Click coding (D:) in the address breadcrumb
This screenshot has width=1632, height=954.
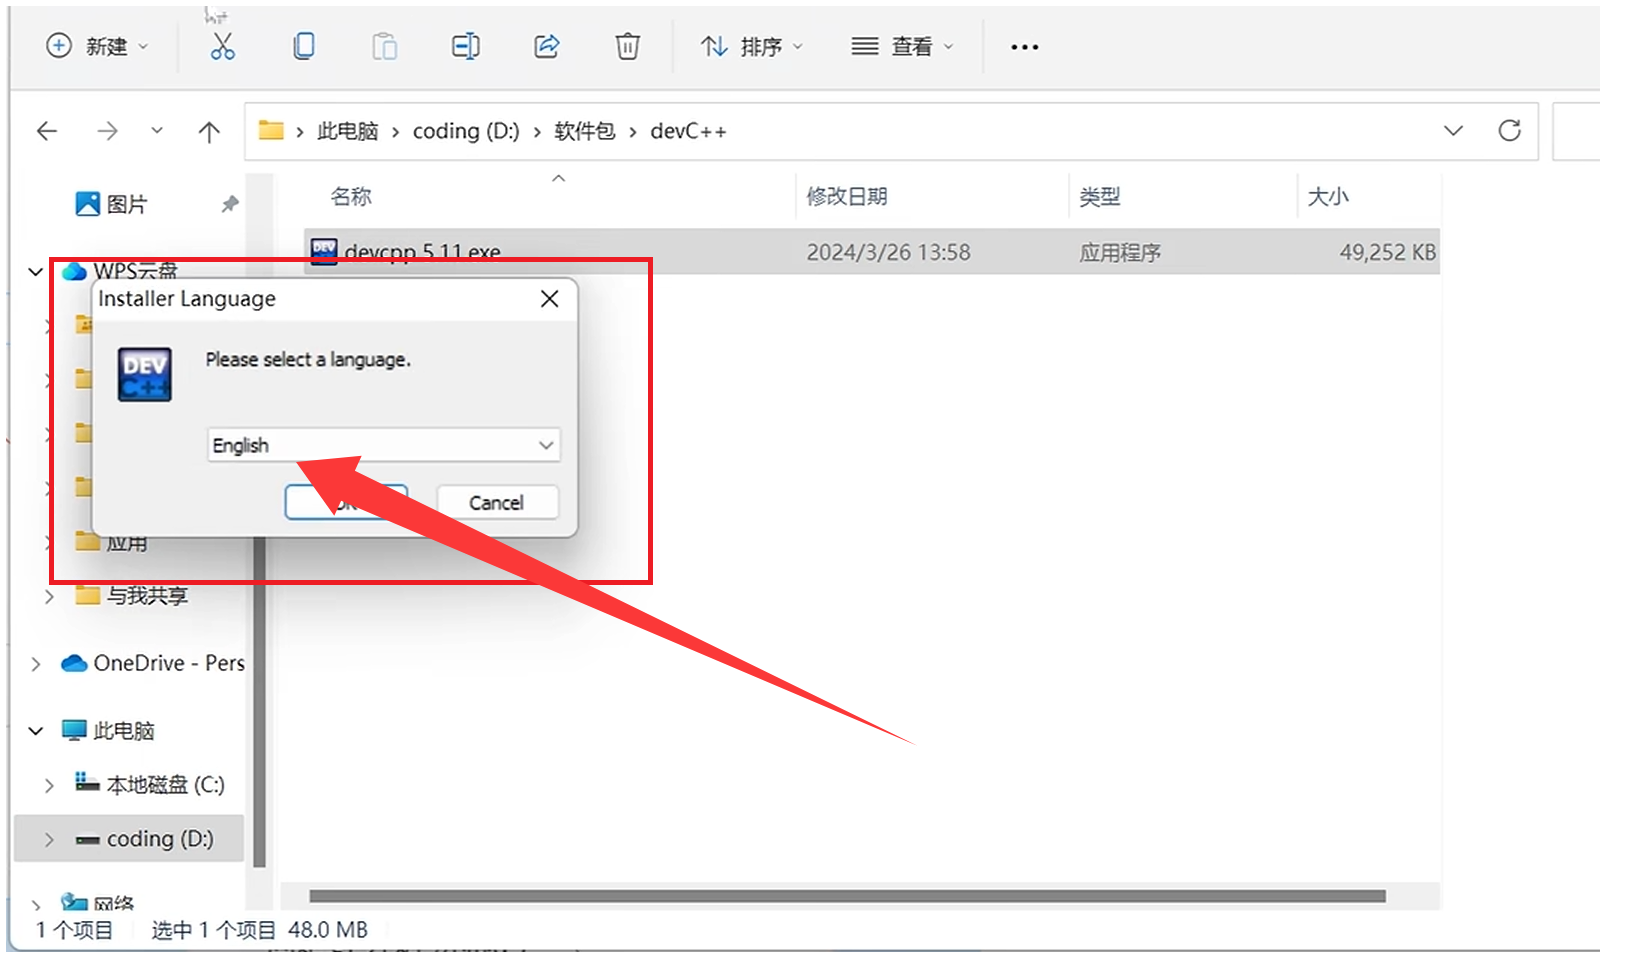point(466,131)
